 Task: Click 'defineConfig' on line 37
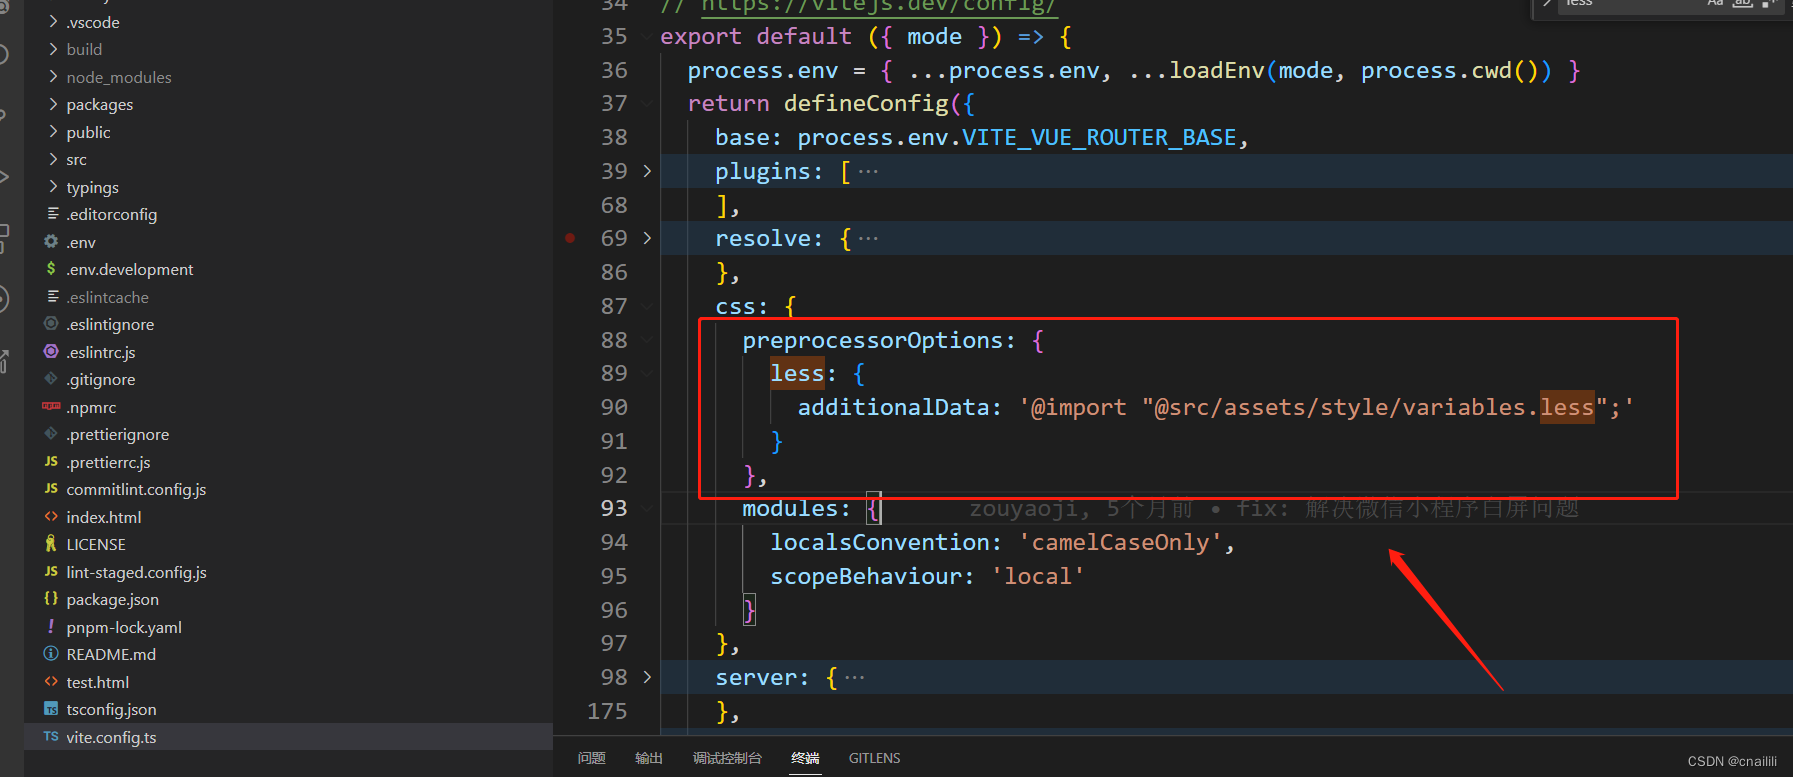coord(866,103)
